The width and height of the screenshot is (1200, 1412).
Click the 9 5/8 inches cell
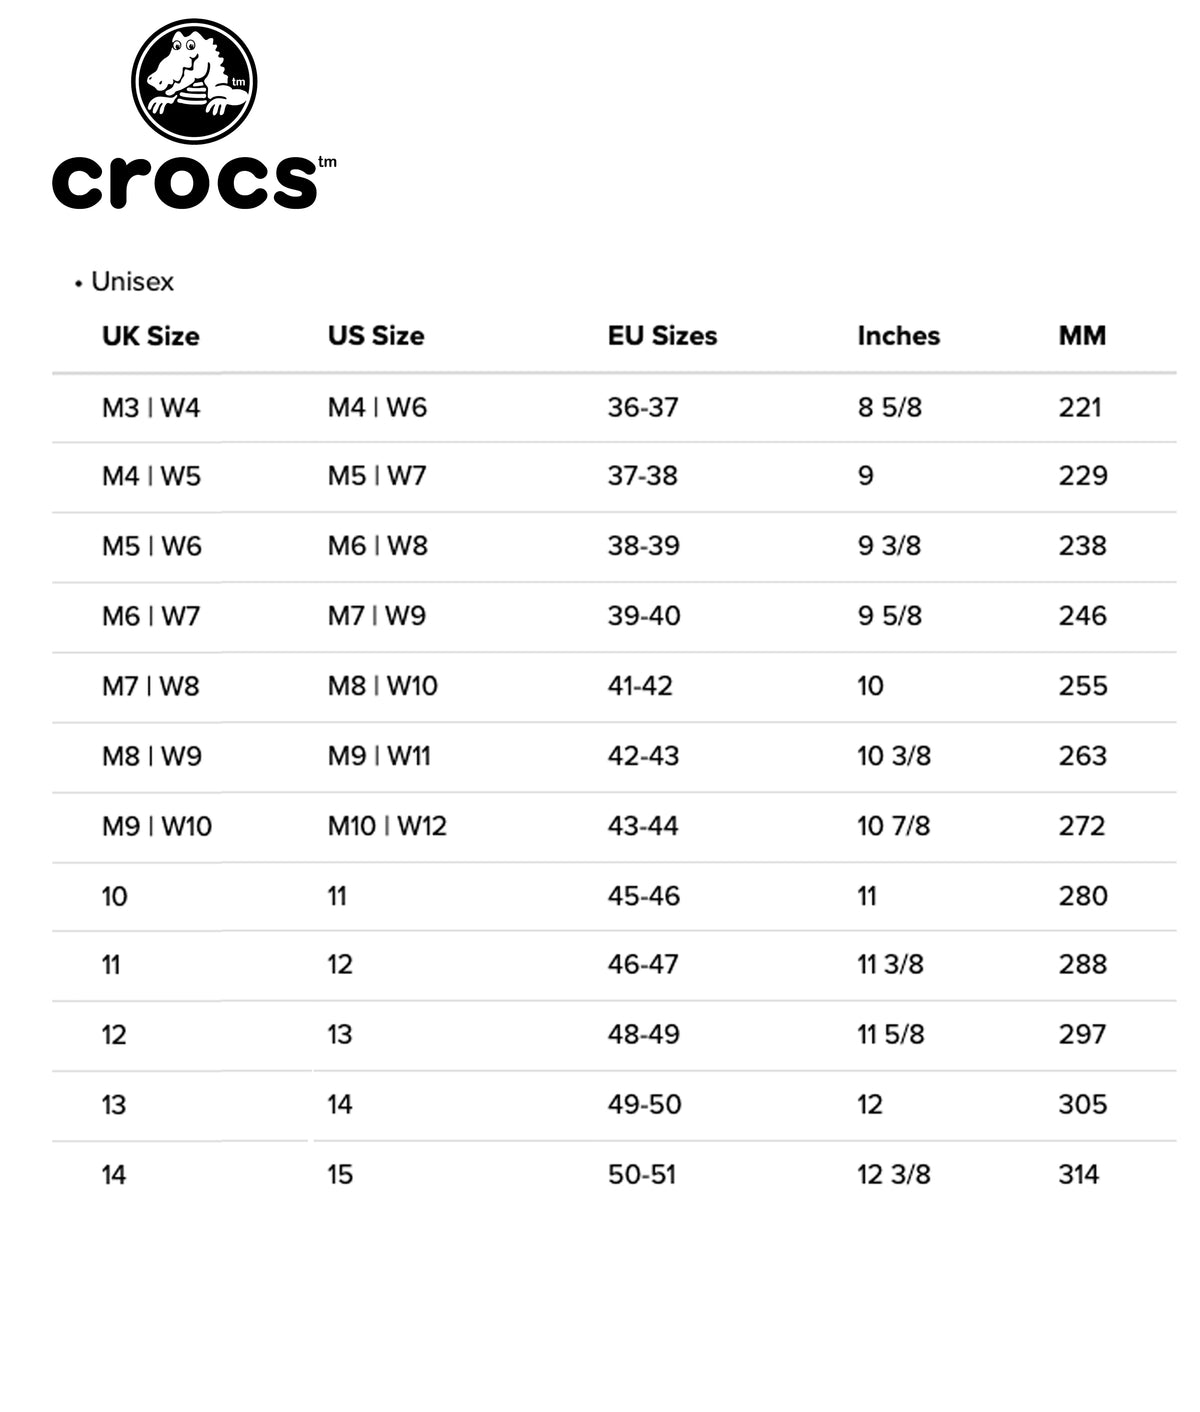(890, 616)
